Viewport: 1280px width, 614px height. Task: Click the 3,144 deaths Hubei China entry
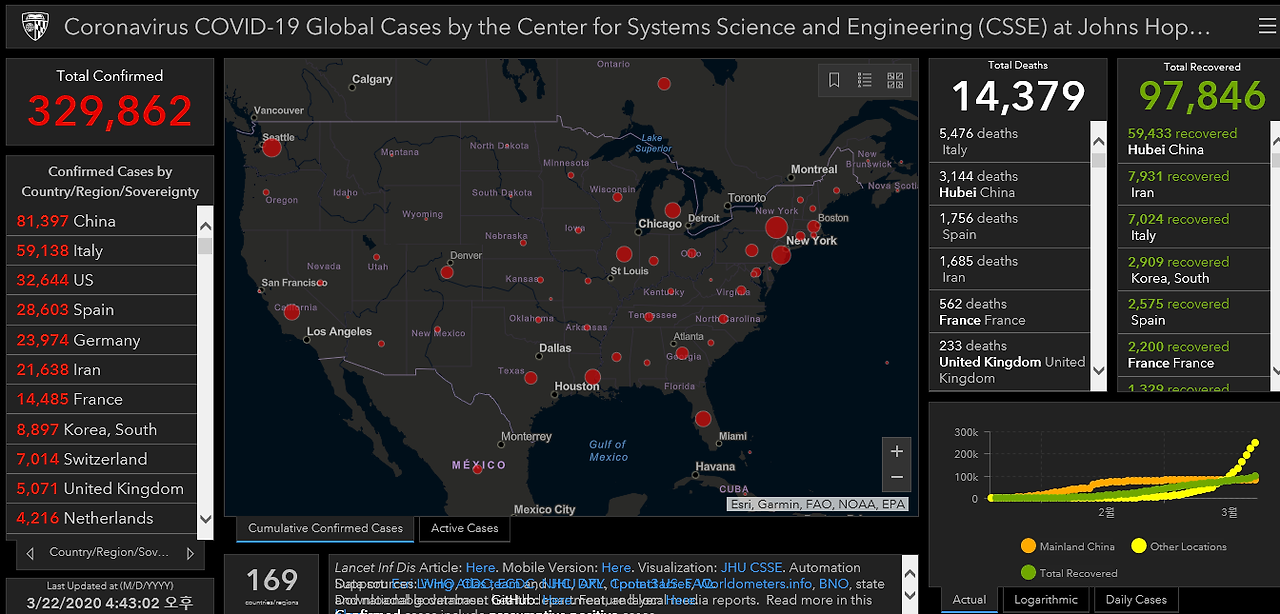click(1010, 184)
